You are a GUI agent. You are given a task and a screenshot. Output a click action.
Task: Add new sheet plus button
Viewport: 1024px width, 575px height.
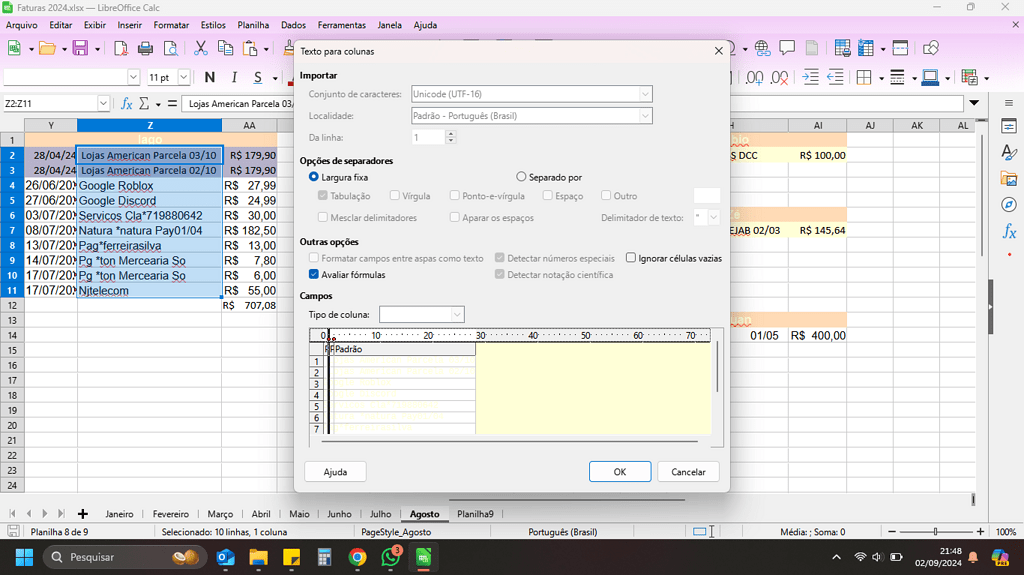(82, 514)
